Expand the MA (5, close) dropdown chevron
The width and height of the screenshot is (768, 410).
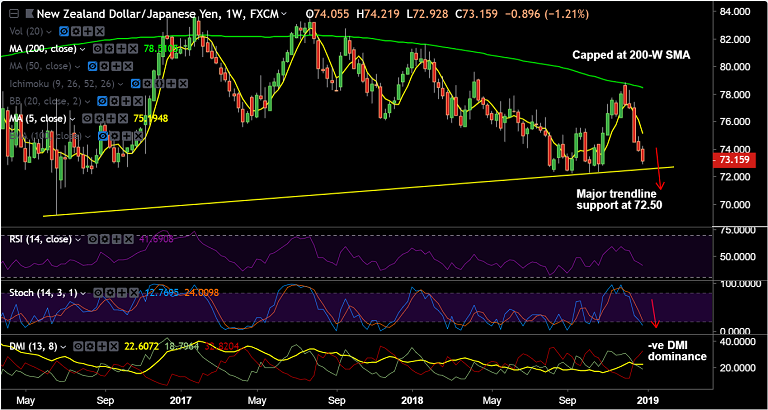pyautogui.click(x=72, y=119)
